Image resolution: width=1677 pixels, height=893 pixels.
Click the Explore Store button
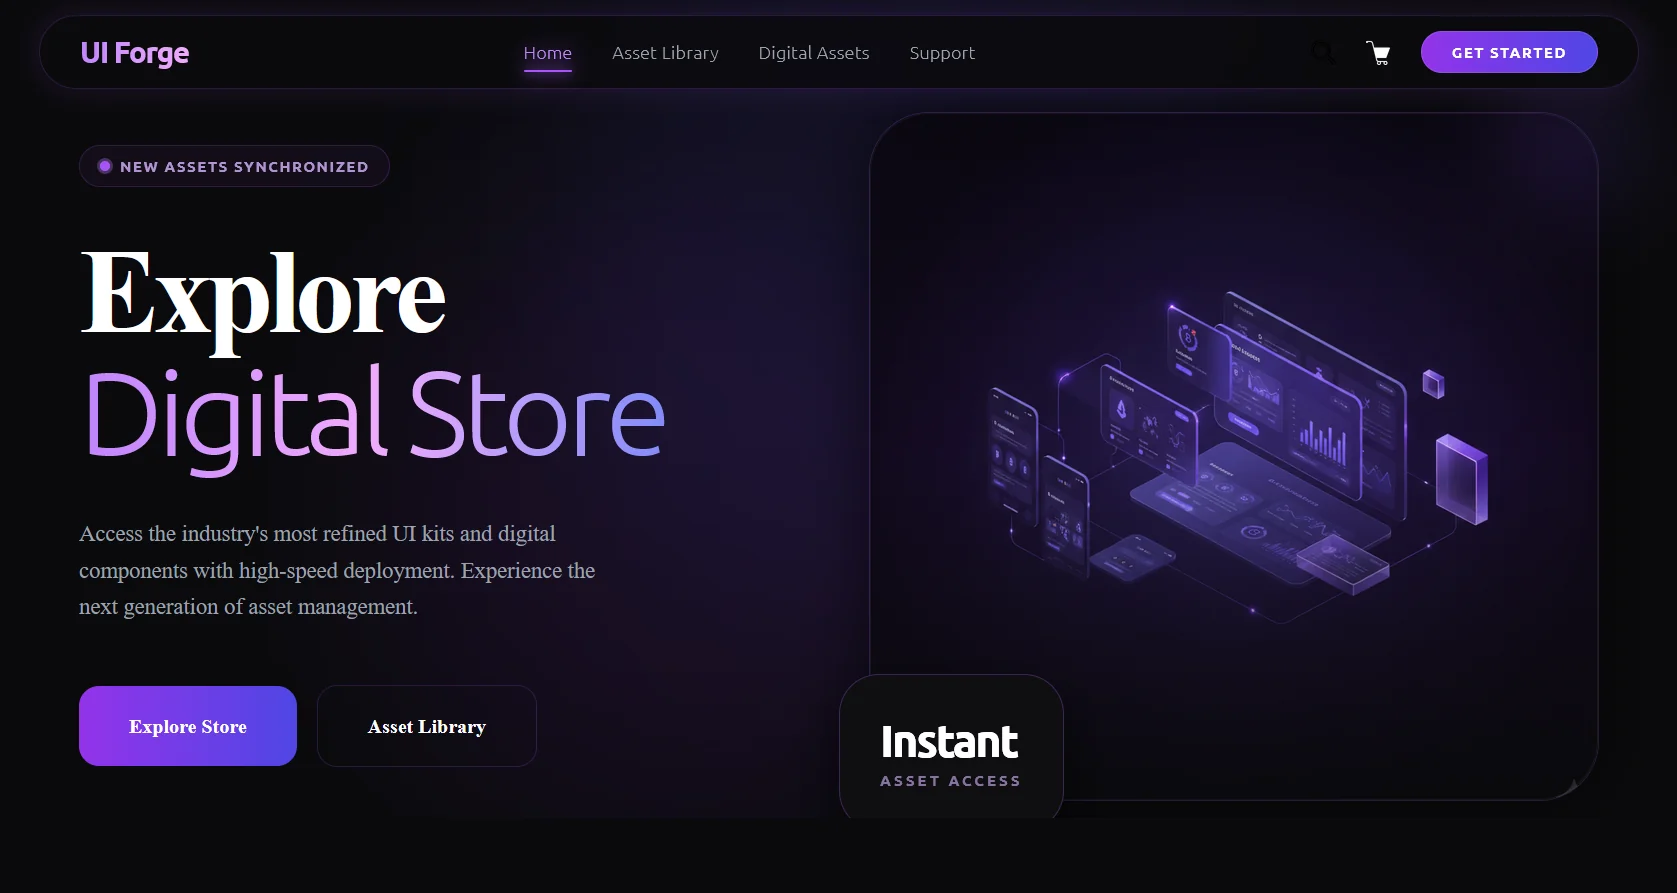(188, 726)
